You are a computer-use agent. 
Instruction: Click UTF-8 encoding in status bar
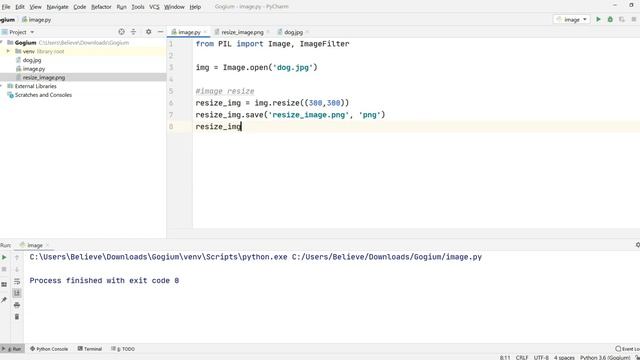541,358
